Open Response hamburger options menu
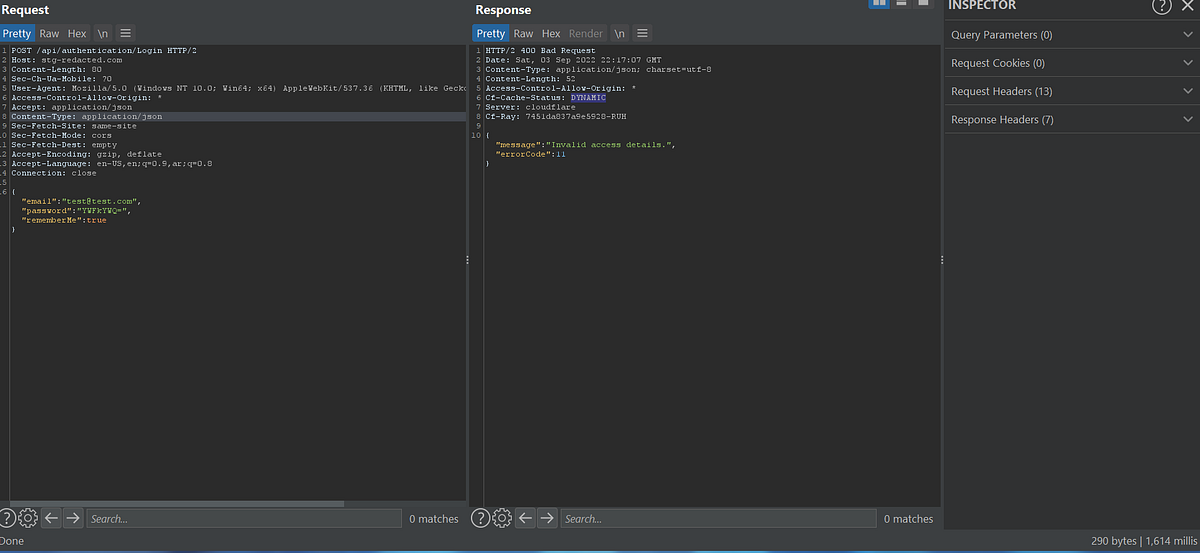The height and width of the screenshot is (553, 1200). [x=643, y=33]
